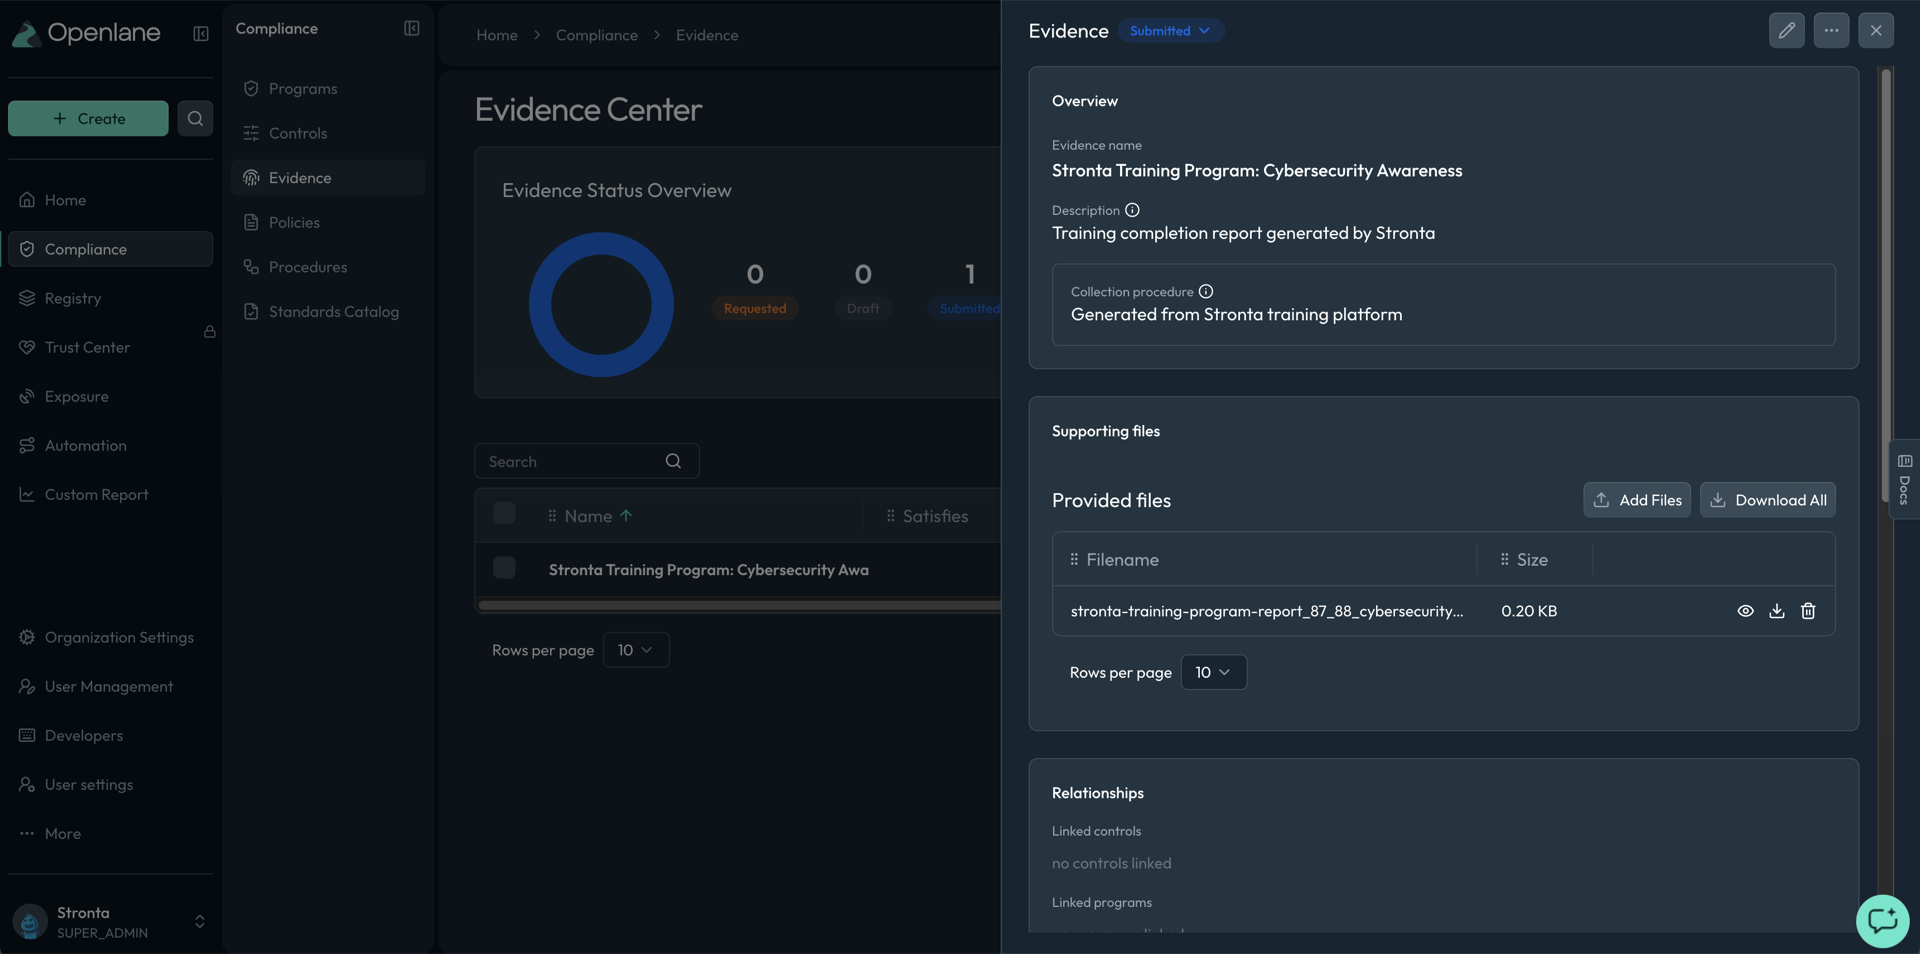Click the search icon beside Create
Screen dimensions: 1920x954
pyautogui.click(x=195, y=118)
